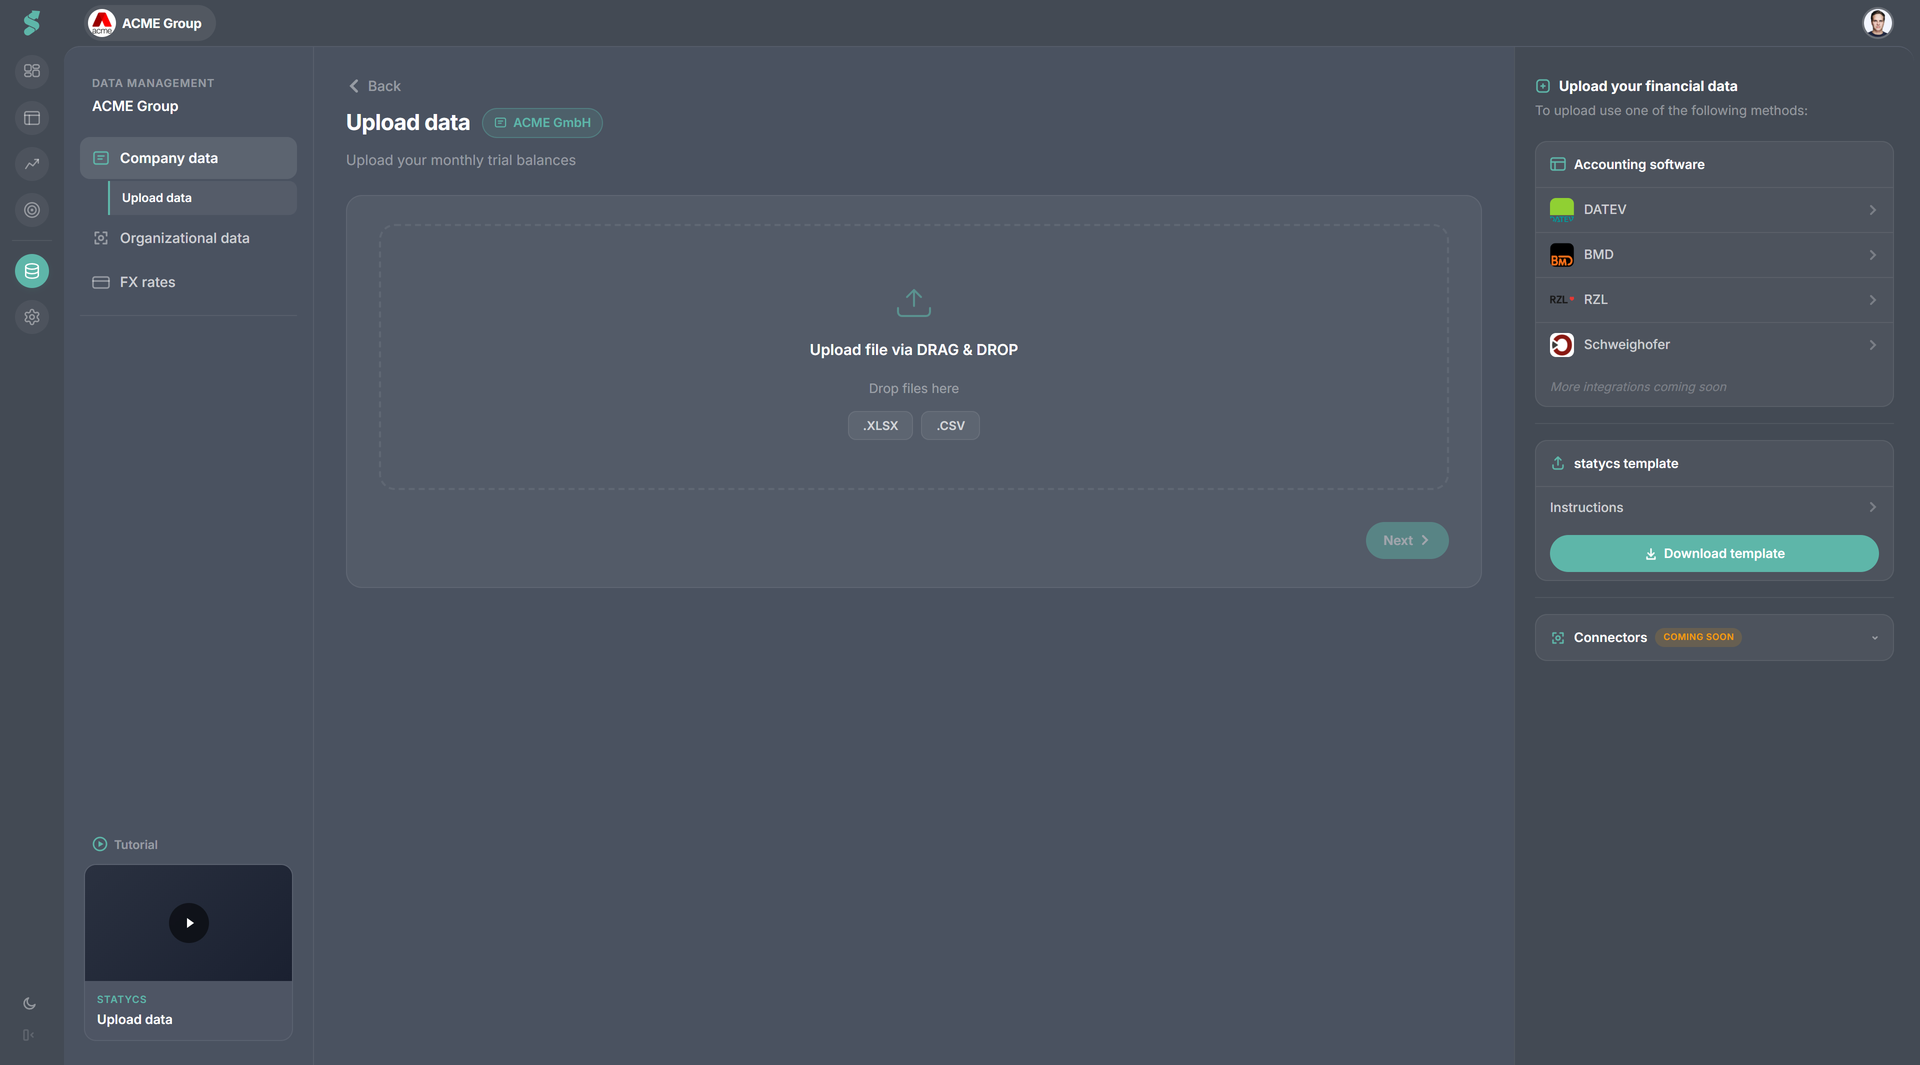
Task: Click the user profile avatar
Action: 1877,23
